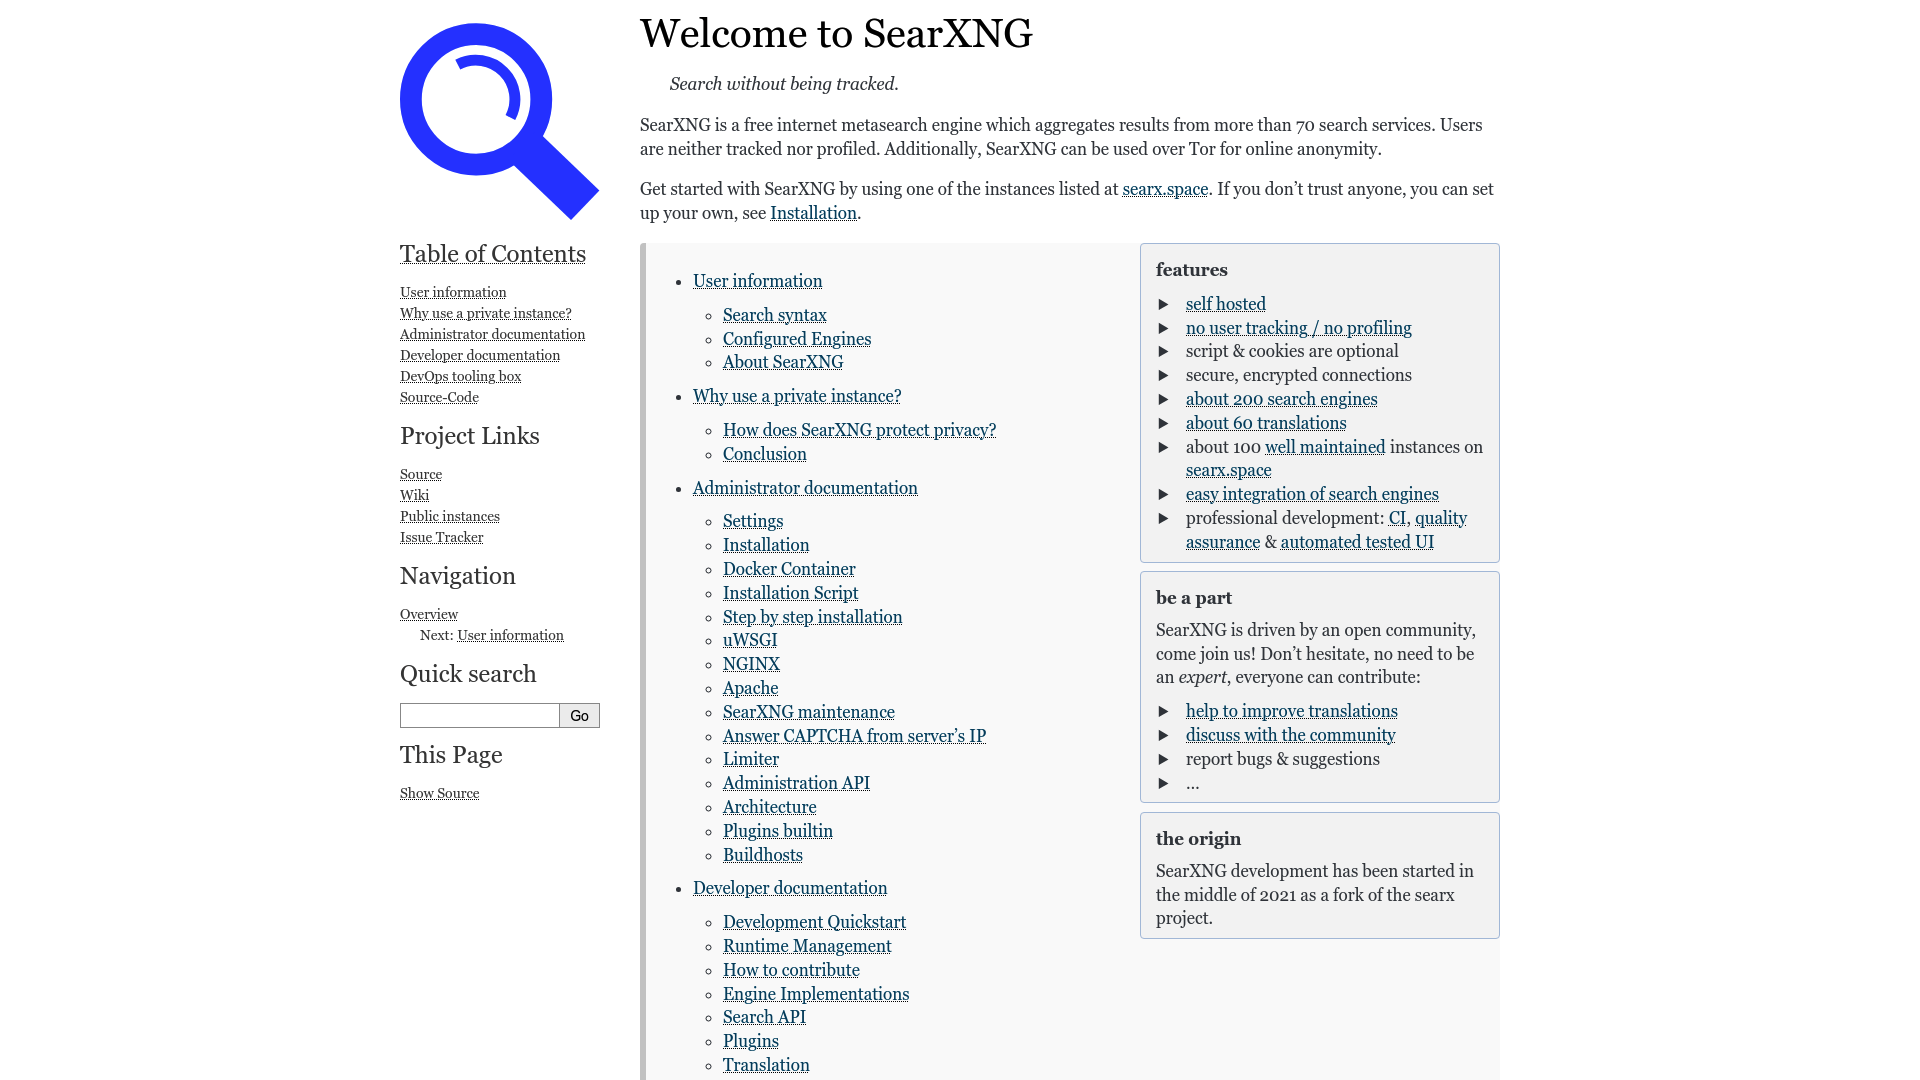Click about 200 search engines link

1280,398
